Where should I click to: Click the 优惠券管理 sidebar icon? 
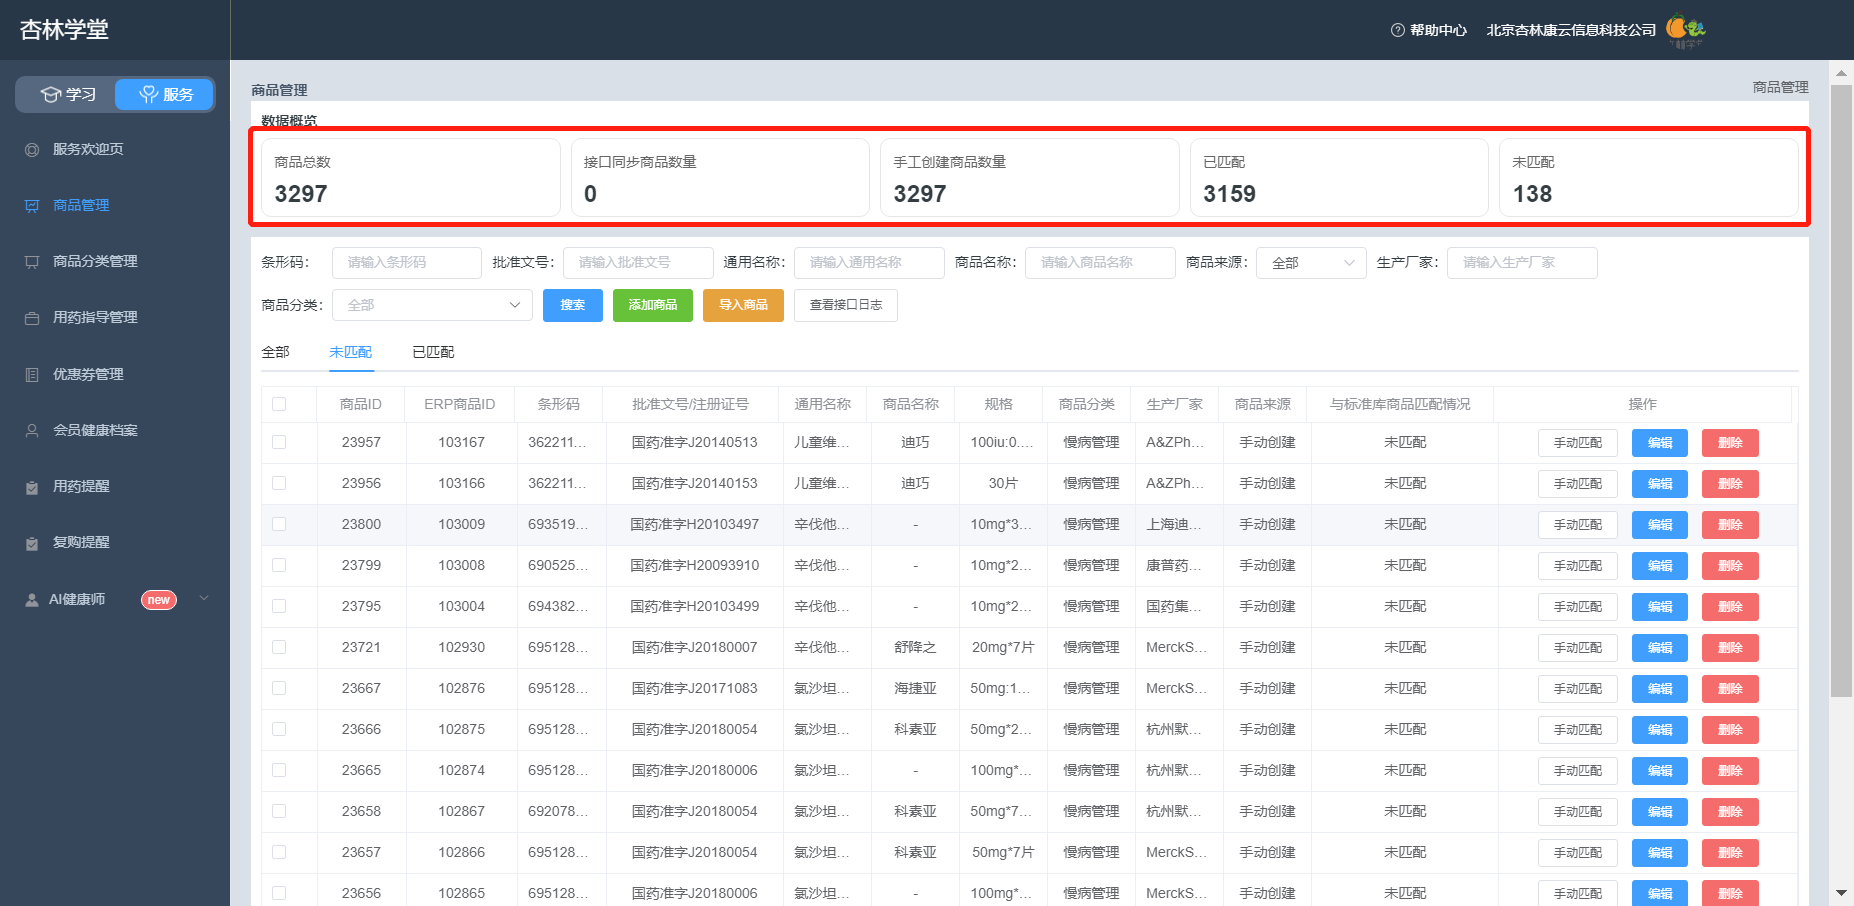32,375
